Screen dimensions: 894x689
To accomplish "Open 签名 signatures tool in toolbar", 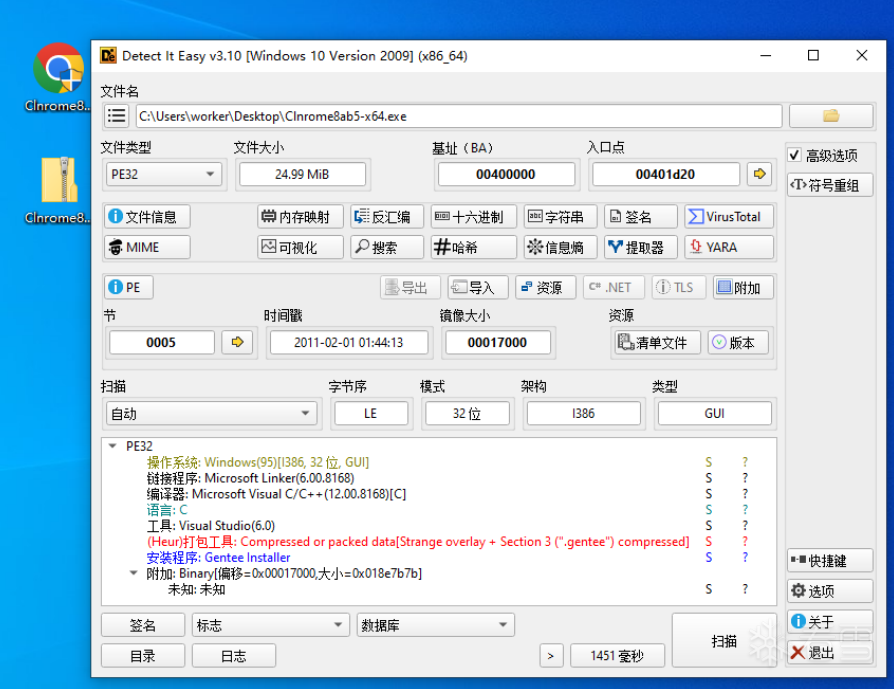I will point(641,217).
